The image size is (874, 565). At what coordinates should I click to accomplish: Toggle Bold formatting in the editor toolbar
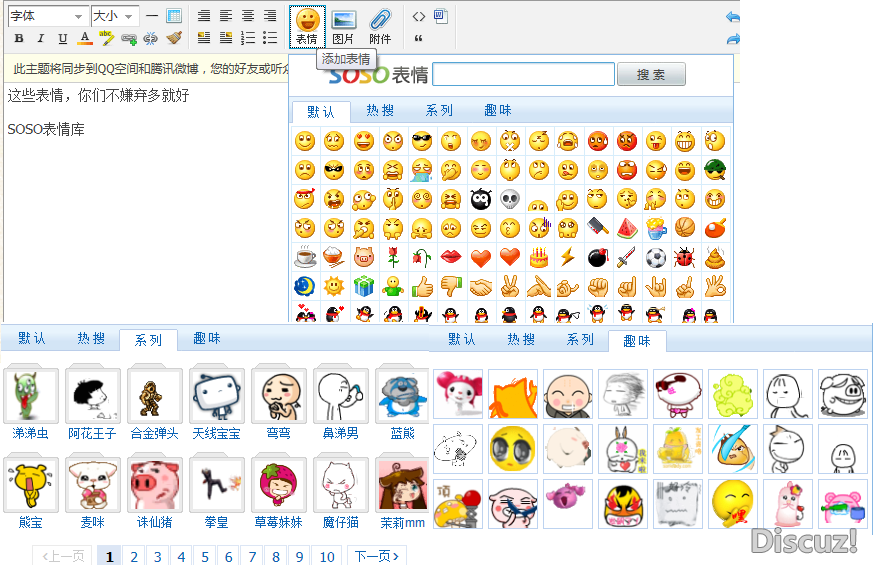[x=19, y=38]
